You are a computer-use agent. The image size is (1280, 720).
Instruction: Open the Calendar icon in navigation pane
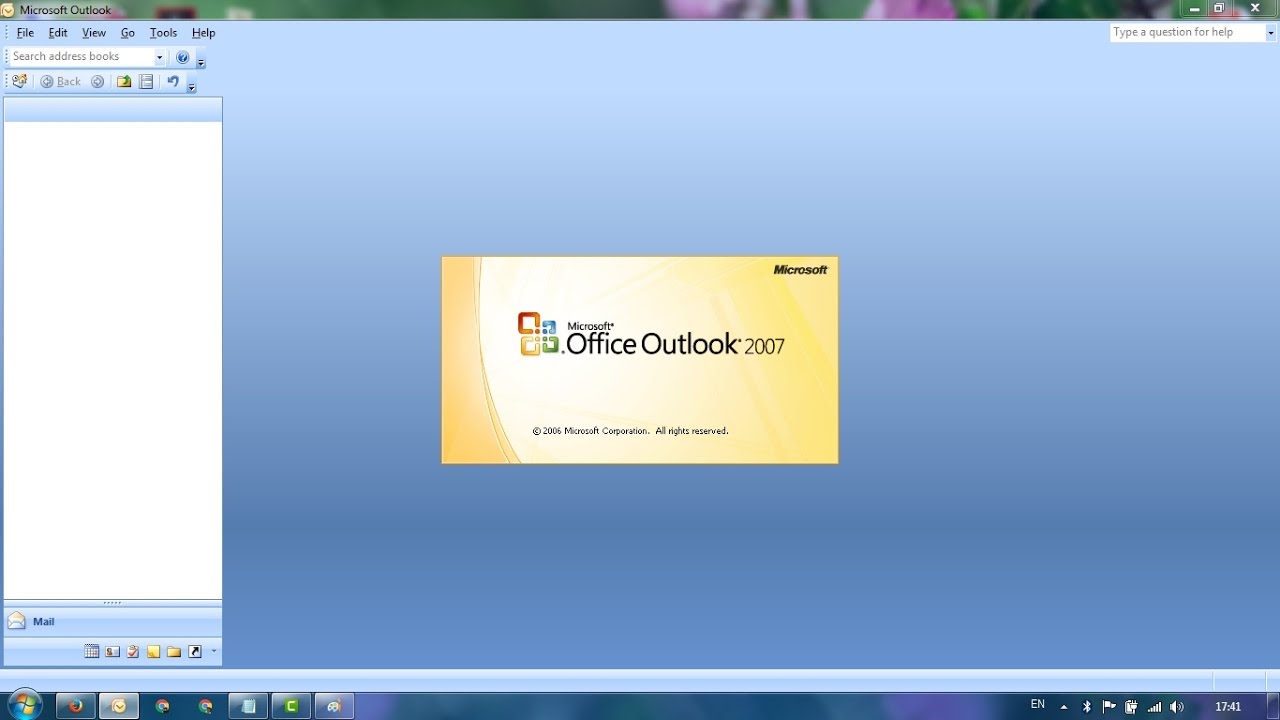click(x=92, y=652)
